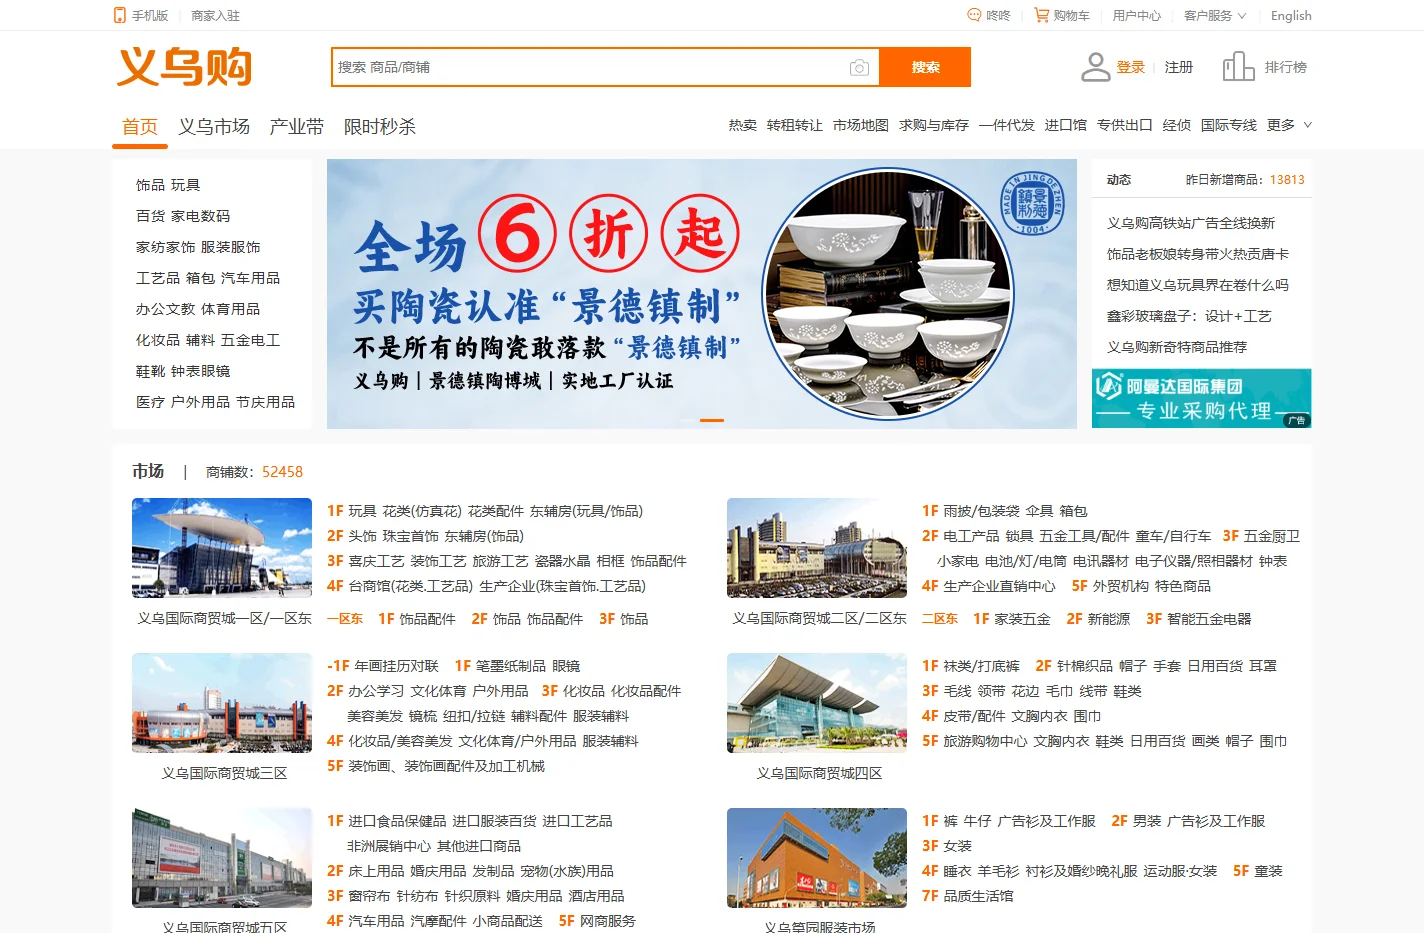
Task: Click the user avatar icon beside 登录
Action: [x=1096, y=67]
